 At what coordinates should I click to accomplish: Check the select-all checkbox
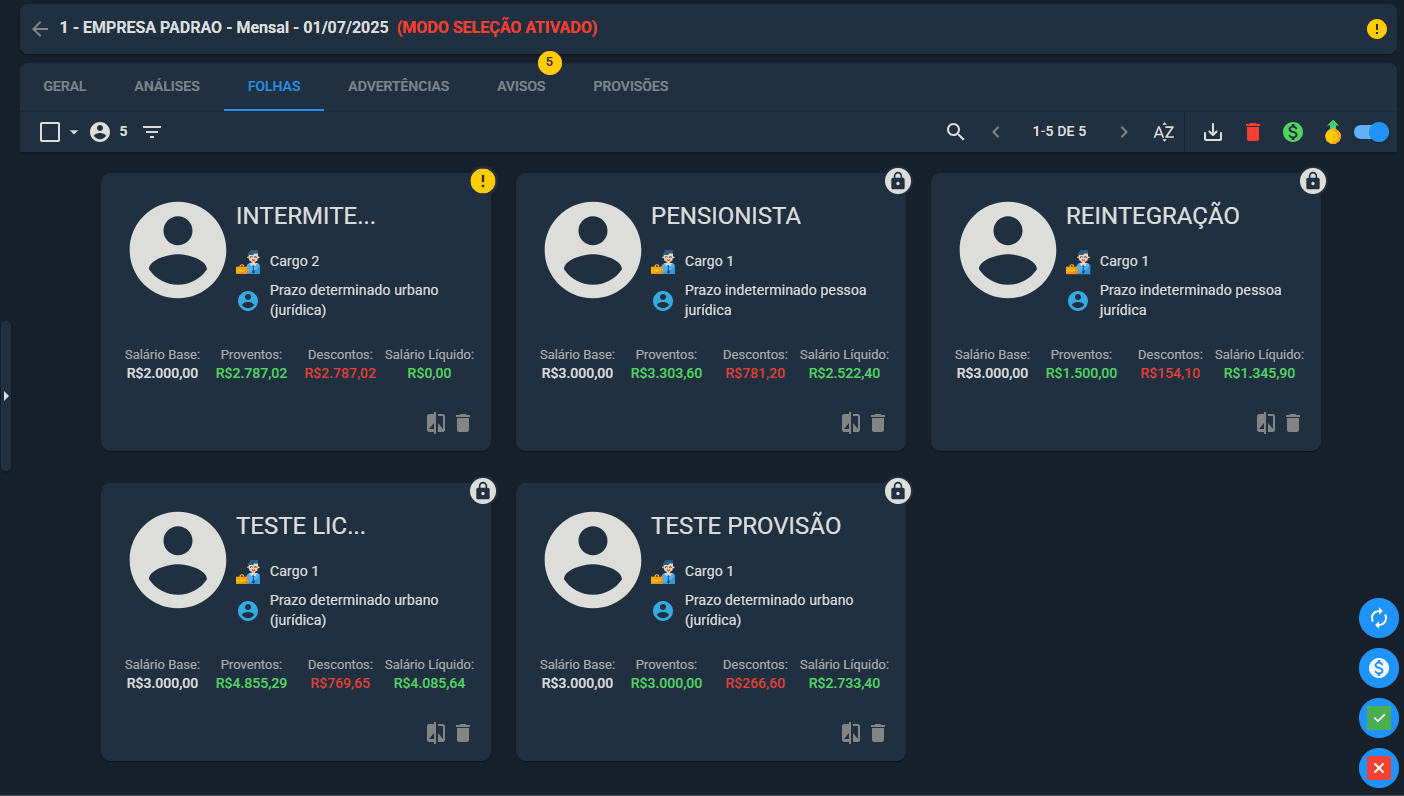click(x=50, y=132)
